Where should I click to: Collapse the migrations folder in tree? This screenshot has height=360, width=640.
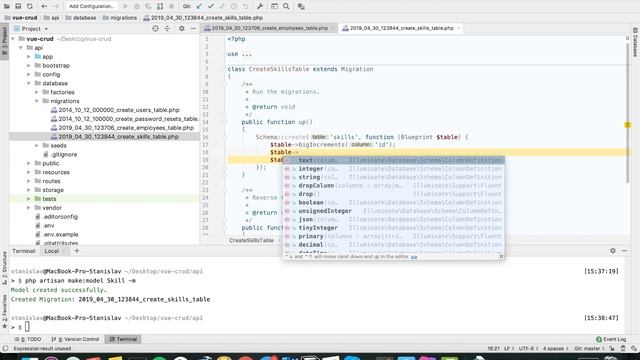pos(37,101)
